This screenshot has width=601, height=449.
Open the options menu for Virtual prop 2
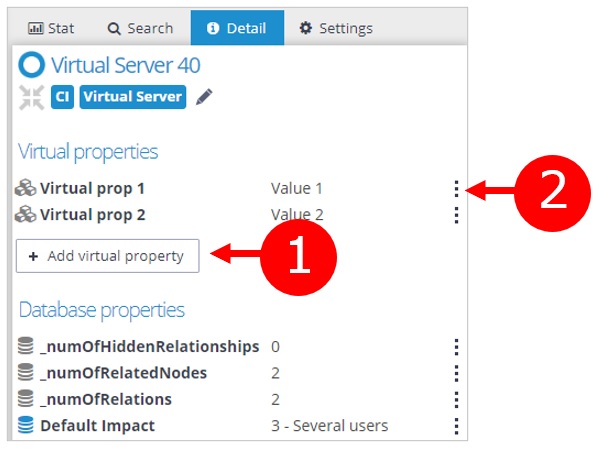click(456, 214)
